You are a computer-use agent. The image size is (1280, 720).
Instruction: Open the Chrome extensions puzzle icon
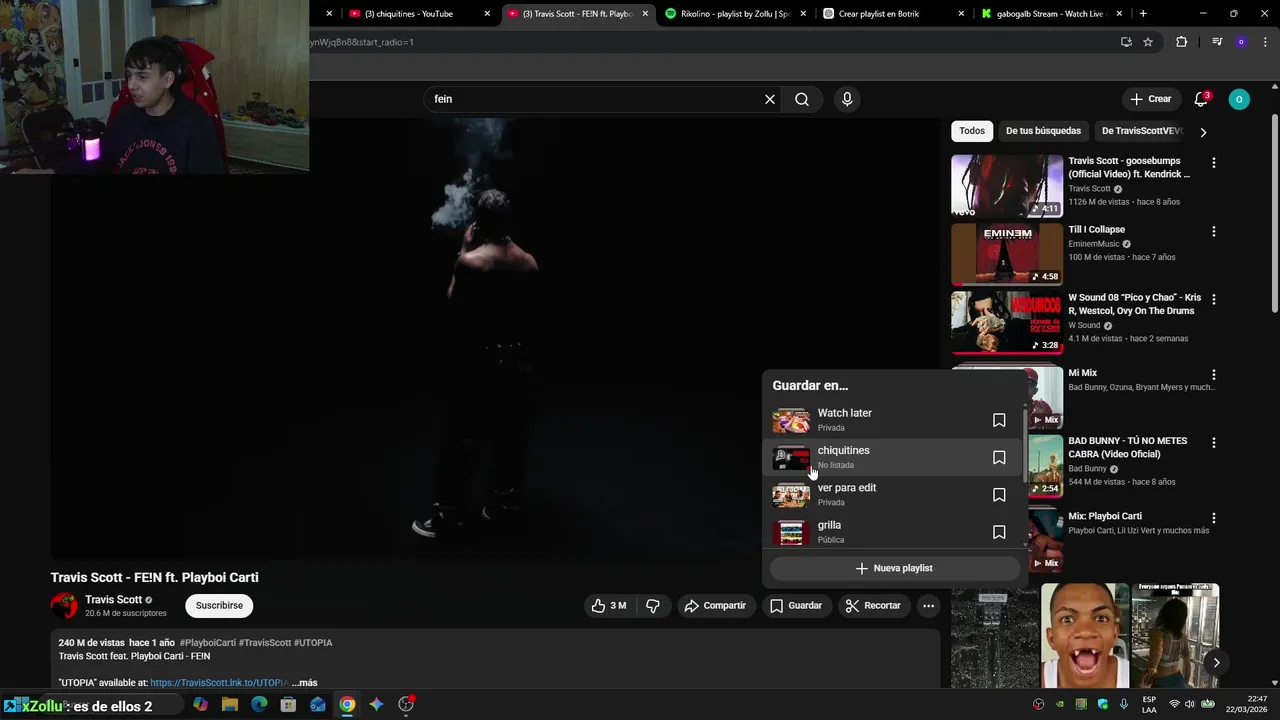[1181, 42]
